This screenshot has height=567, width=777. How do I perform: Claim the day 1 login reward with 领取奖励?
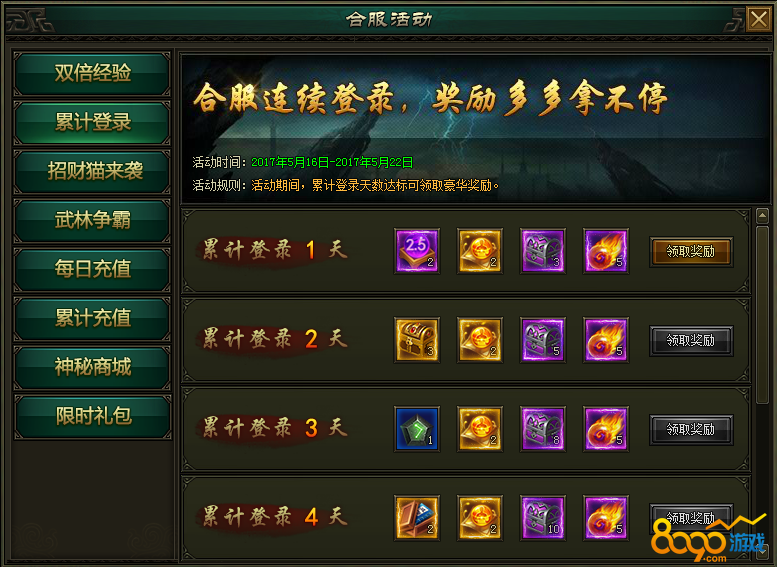click(691, 251)
